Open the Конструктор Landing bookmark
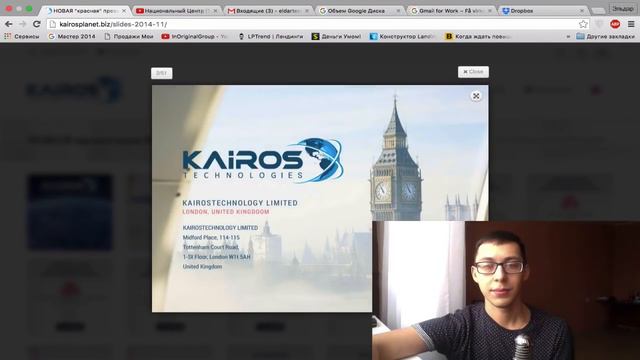640x360 pixels. pos(402,37)
